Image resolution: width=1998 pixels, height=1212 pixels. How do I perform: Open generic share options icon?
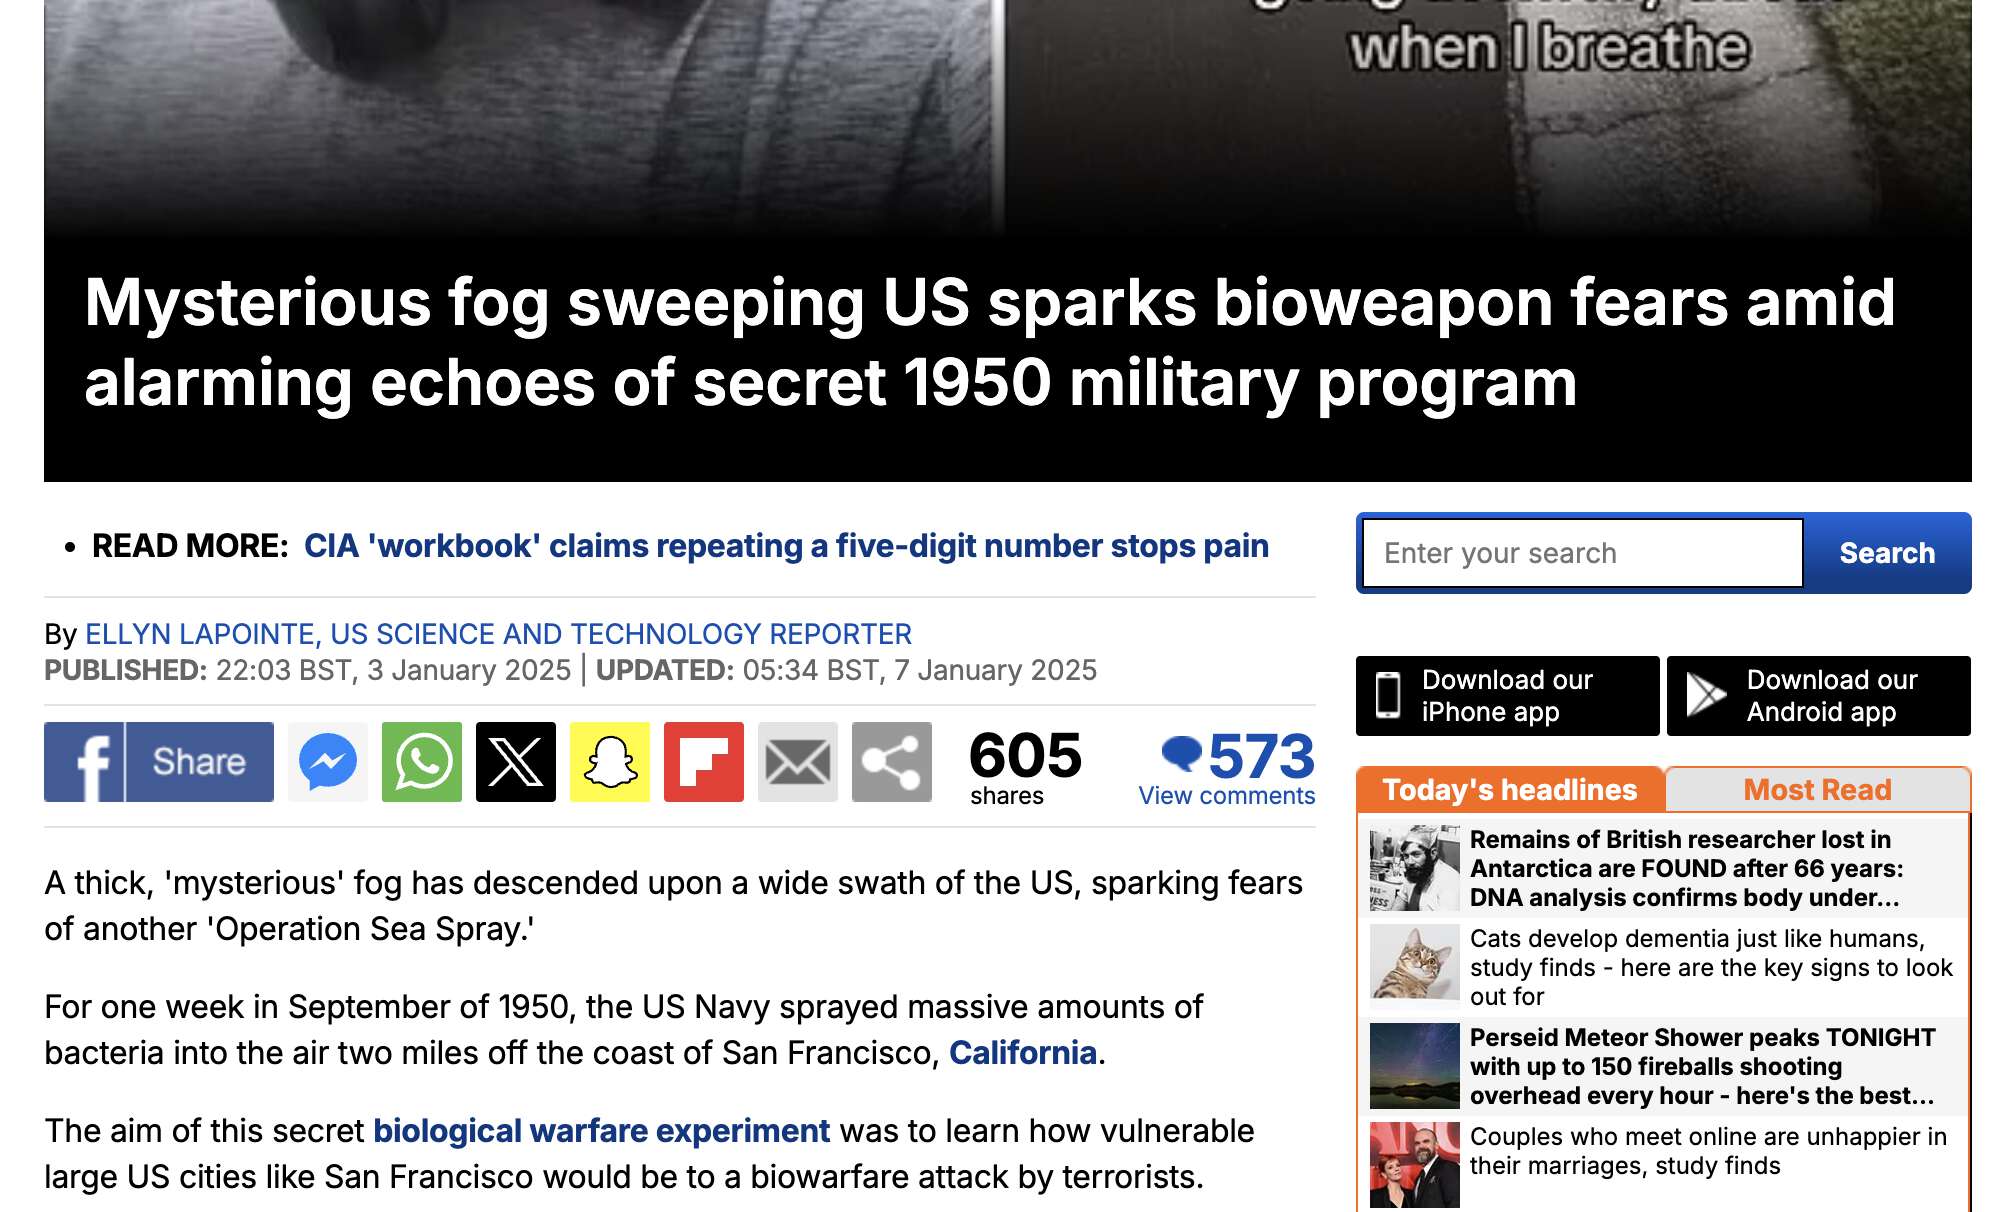pos(892,762)
